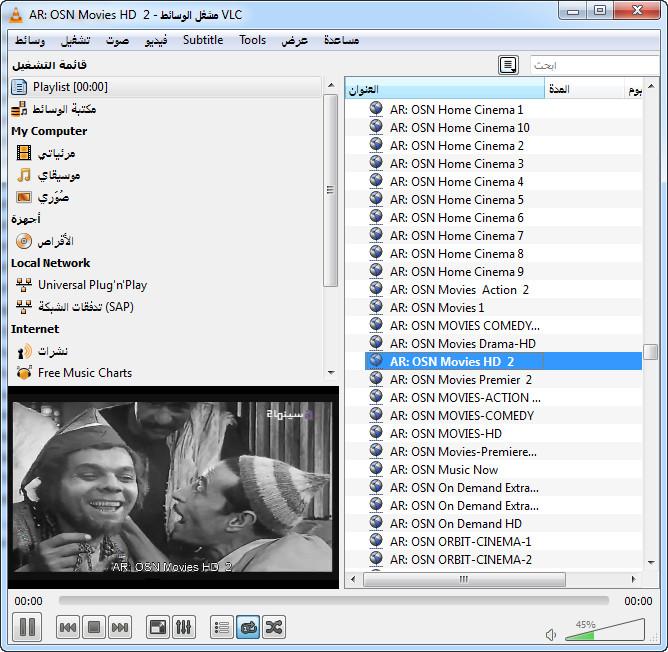668x652 pixels.
Task: Click globe icon of OSN Home Cinema 3
Action: [x=376, y=163]
